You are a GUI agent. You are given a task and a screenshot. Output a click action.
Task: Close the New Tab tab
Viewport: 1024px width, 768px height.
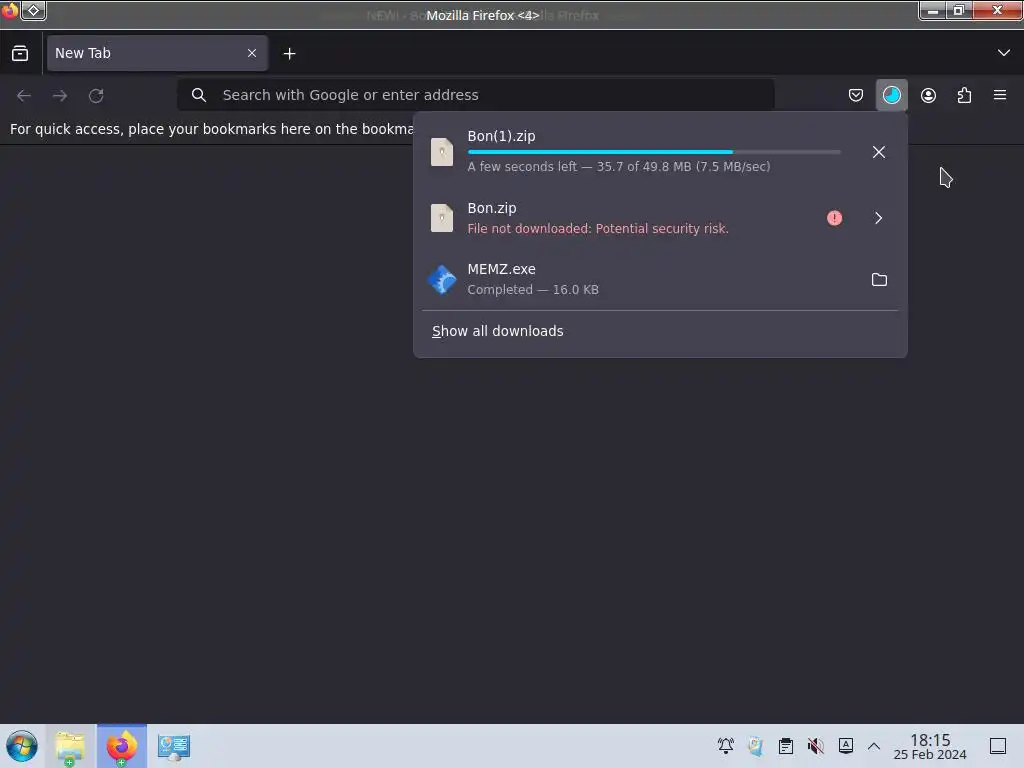(x=251, y=53)
